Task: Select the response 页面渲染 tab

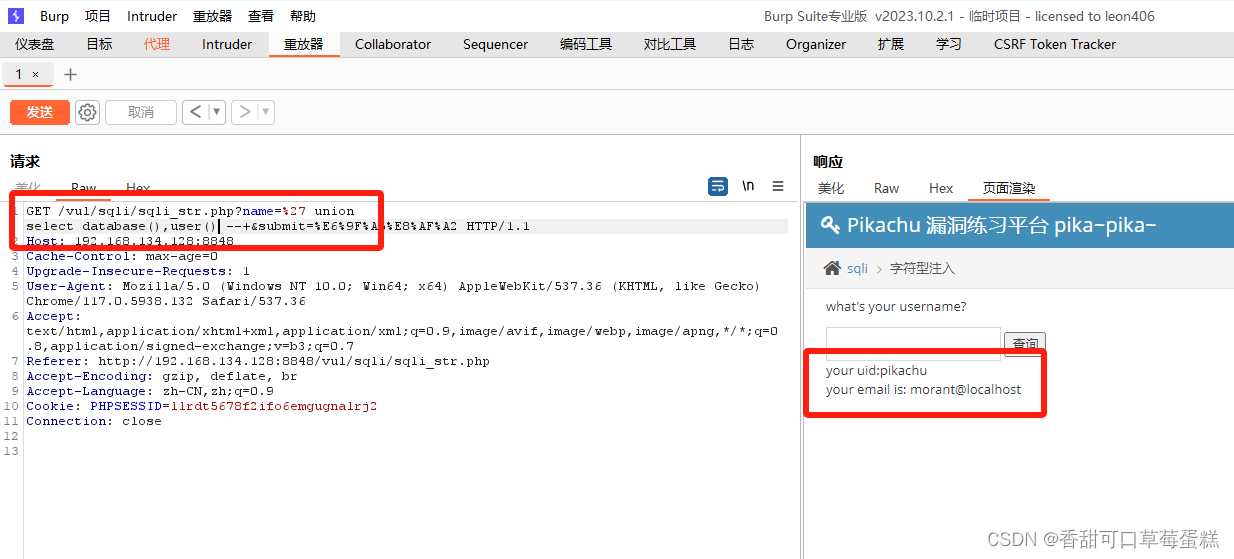Action: point(1009,188)
